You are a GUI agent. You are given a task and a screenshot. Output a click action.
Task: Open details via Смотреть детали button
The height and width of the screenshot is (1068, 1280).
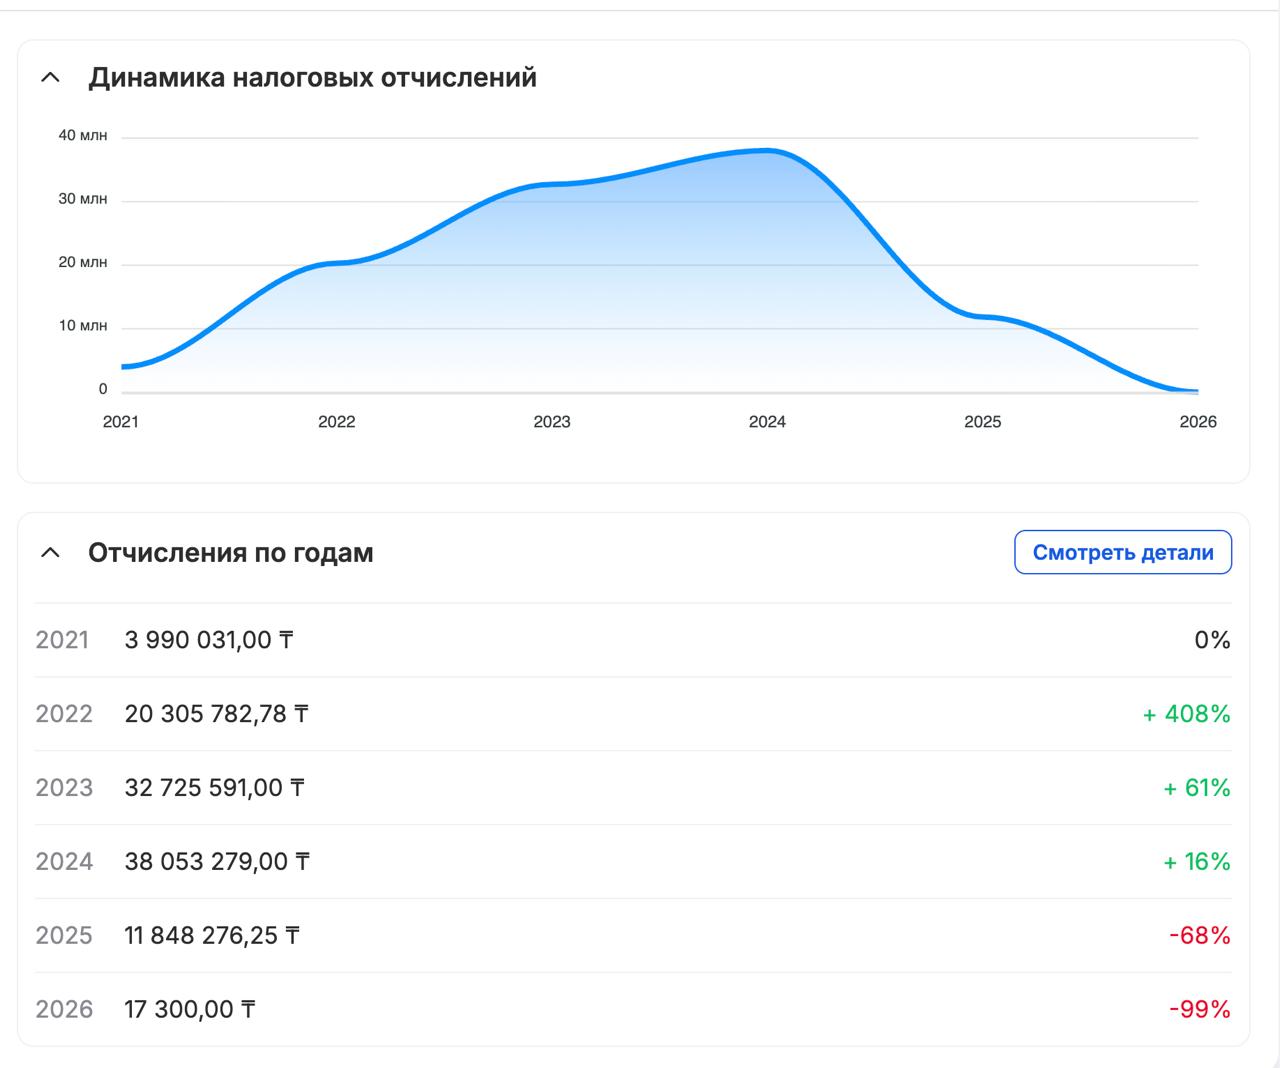(1122, 553)
